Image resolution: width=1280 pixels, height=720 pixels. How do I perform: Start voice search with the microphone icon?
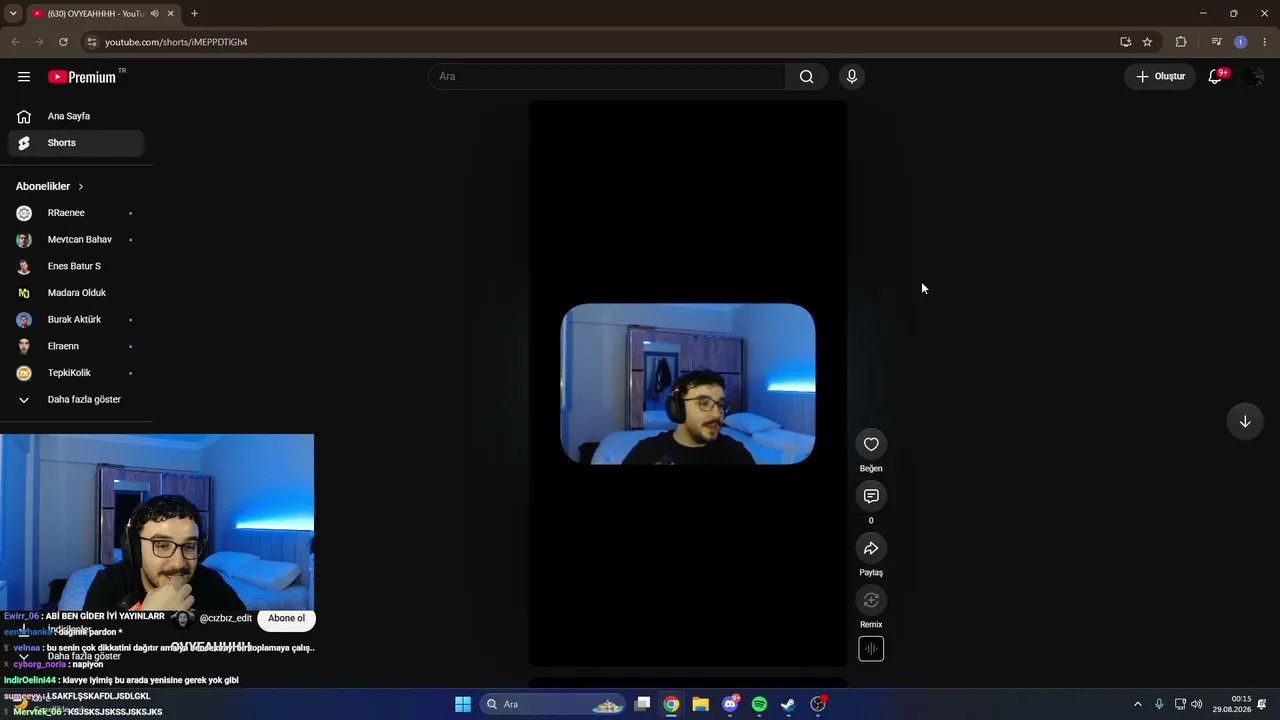pyautogui.click(x=852, y=77)
